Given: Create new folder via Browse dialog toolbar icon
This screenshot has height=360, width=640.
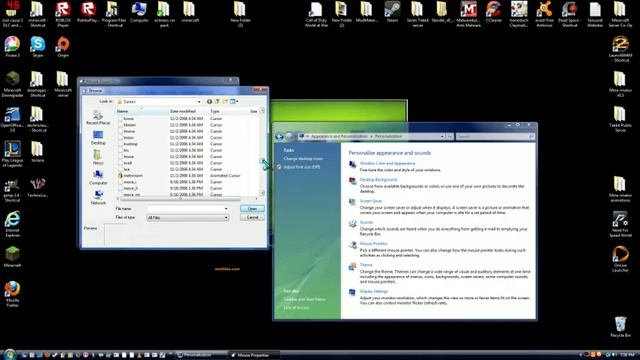Looking at the screenshot, I should 225,101.
